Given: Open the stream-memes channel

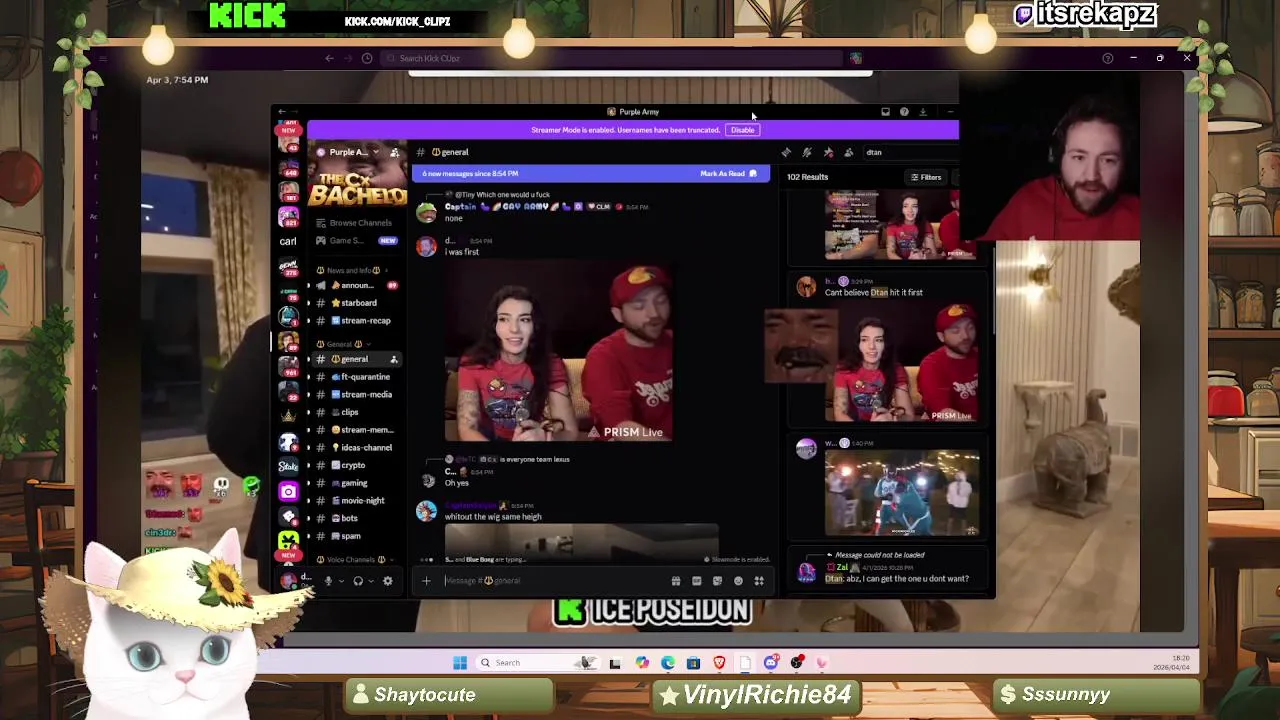Looking at the screenshot, I should pos(355,430).
